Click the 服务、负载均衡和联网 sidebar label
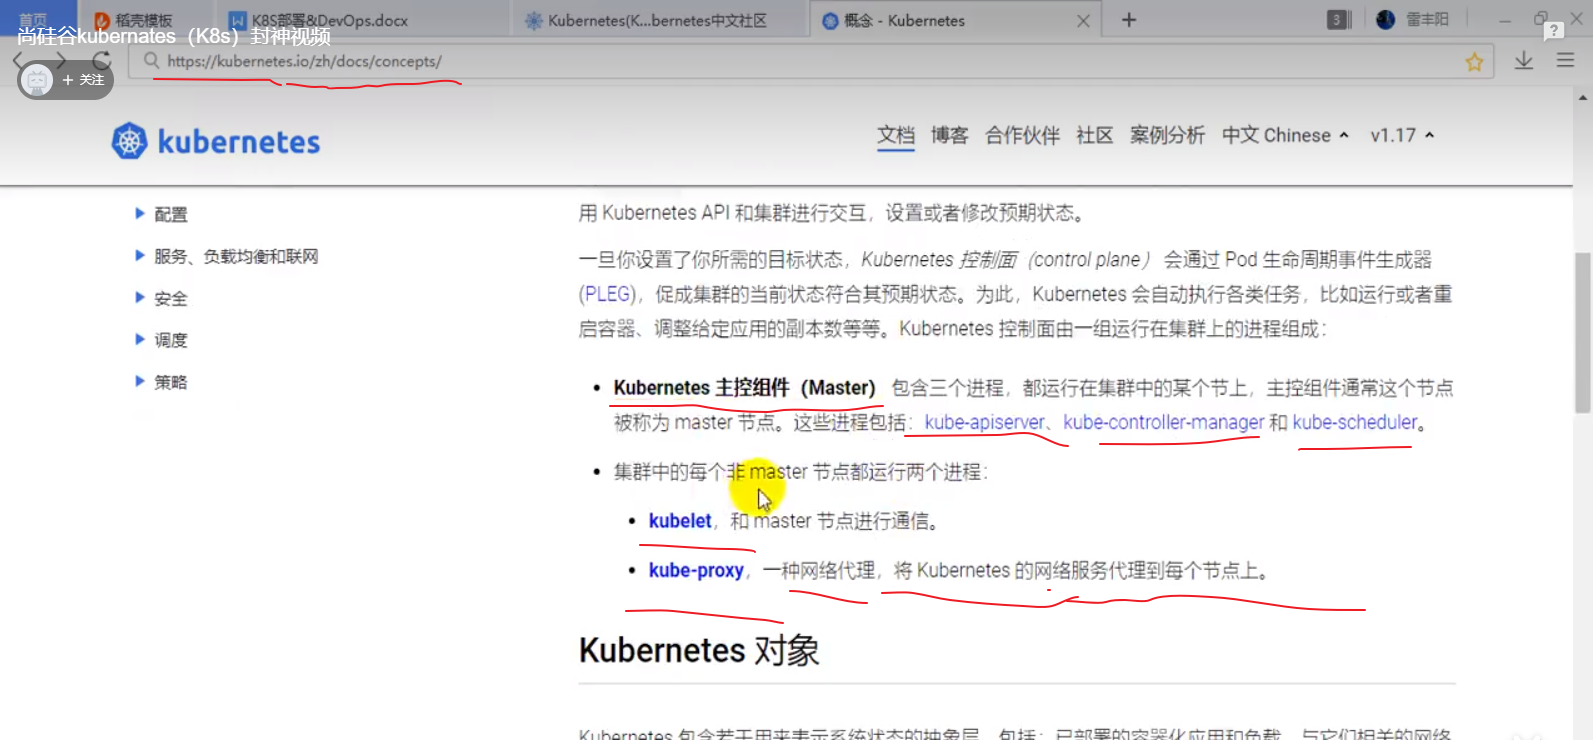The height and width of the screenshot is (740, 1593). point(236,256)
